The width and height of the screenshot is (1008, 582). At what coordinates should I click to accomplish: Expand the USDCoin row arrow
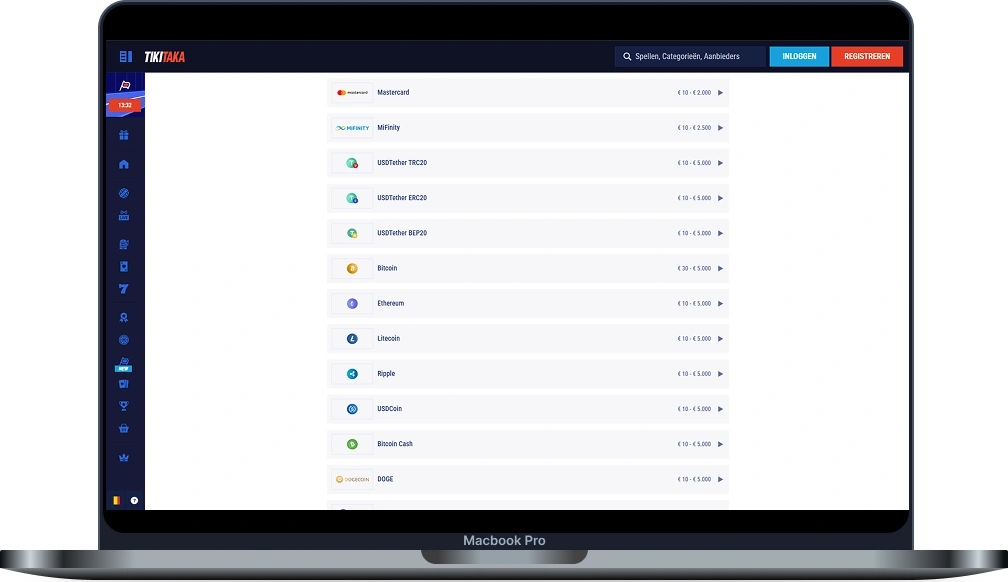[x=720, y=409]
